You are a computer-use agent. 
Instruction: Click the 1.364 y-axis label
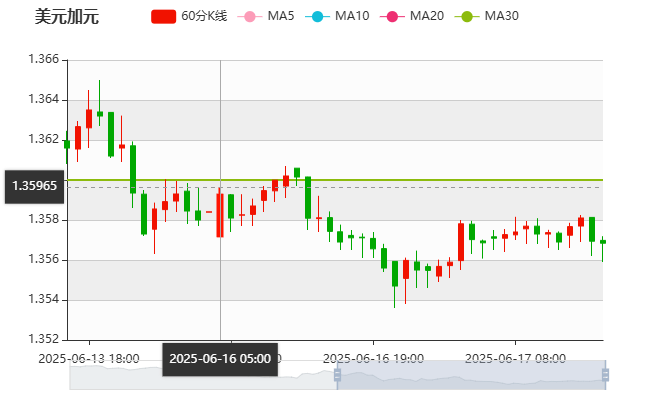pos(44,99)
